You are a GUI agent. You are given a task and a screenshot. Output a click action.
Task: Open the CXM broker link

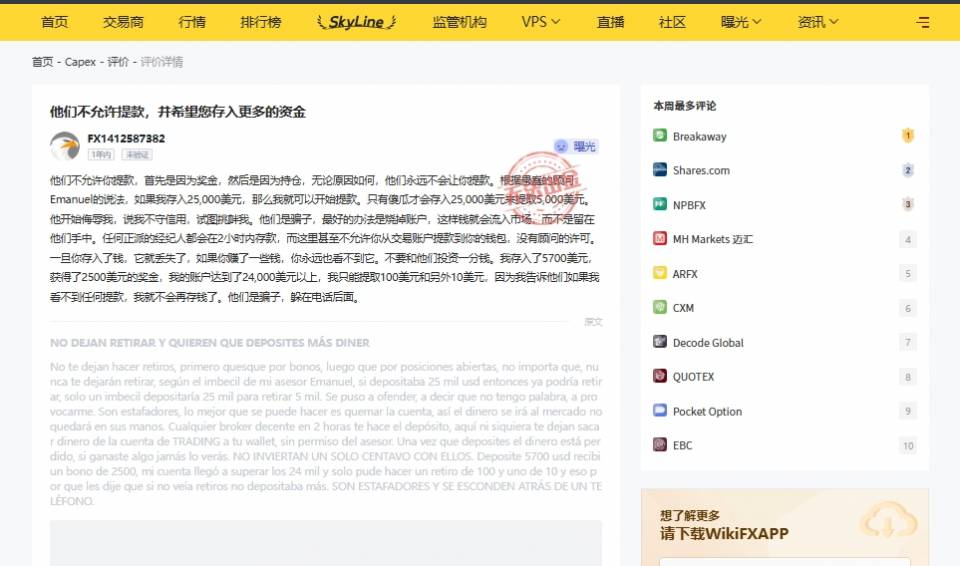pos(683,308)
